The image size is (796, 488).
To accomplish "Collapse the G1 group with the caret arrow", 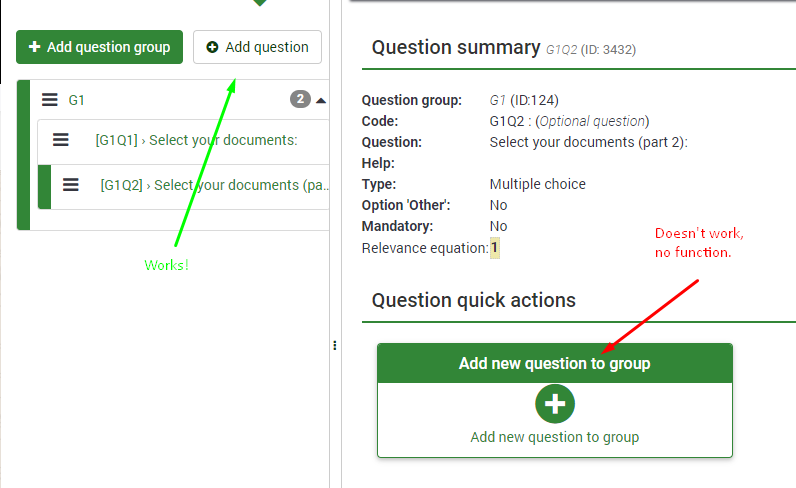I will tap(320, 100).
